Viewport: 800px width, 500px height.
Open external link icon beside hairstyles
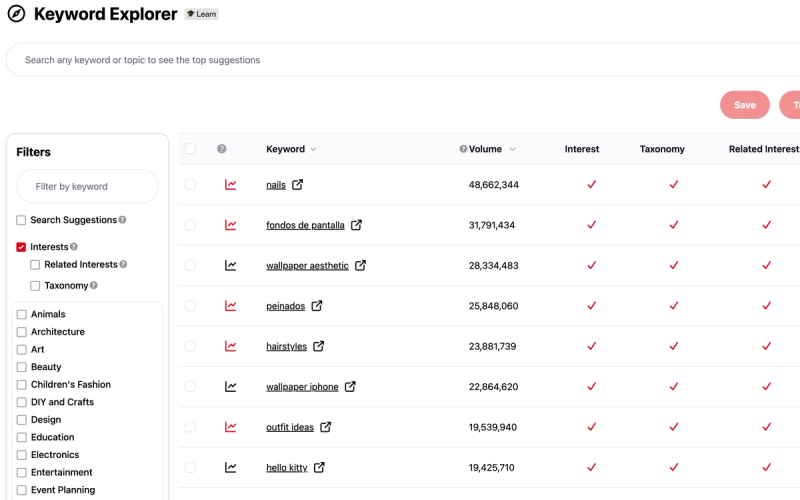(x=318, y=346)
